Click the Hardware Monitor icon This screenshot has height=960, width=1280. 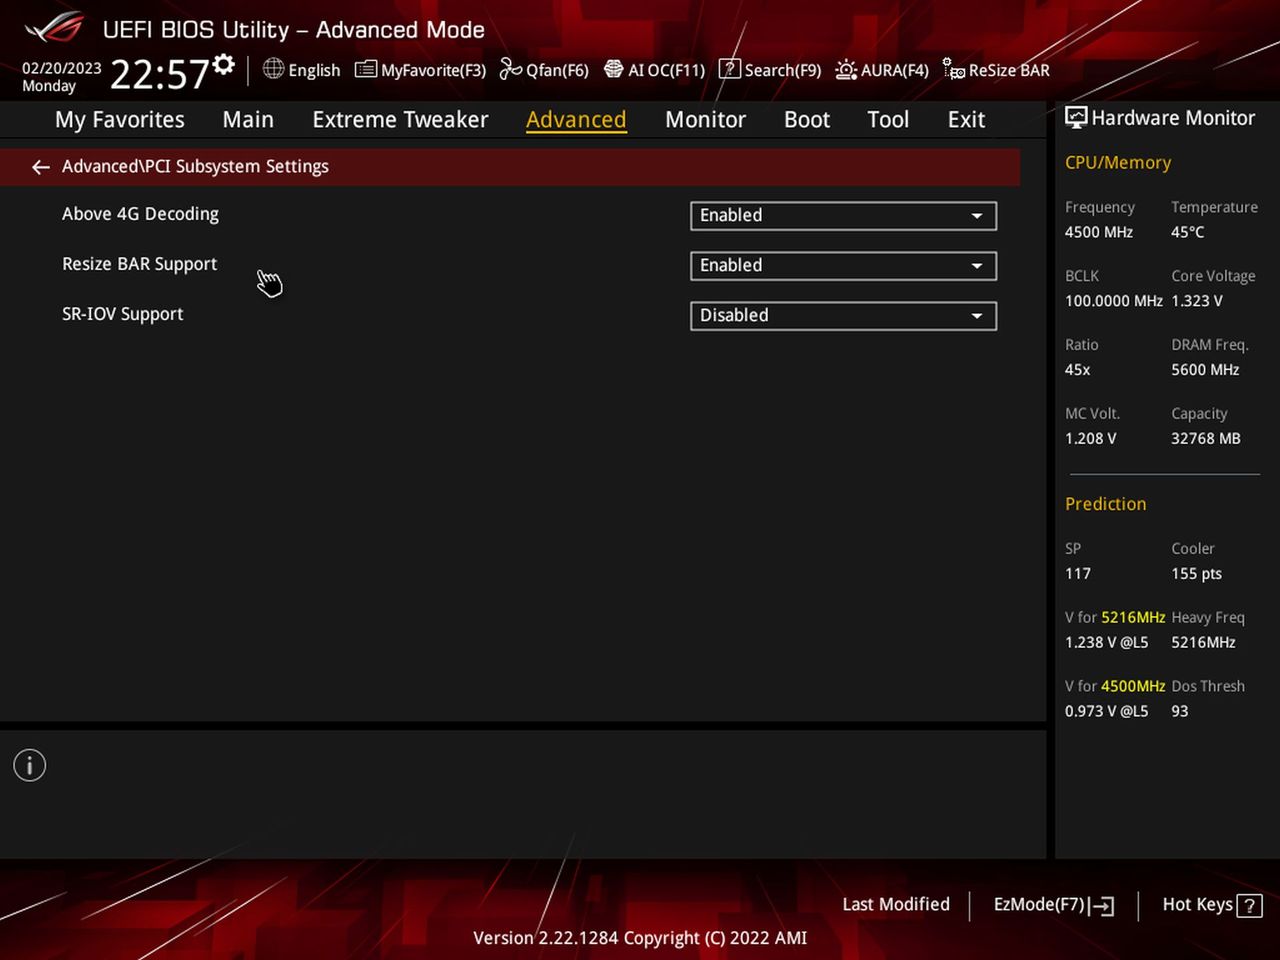click(x=1076, y=117)
